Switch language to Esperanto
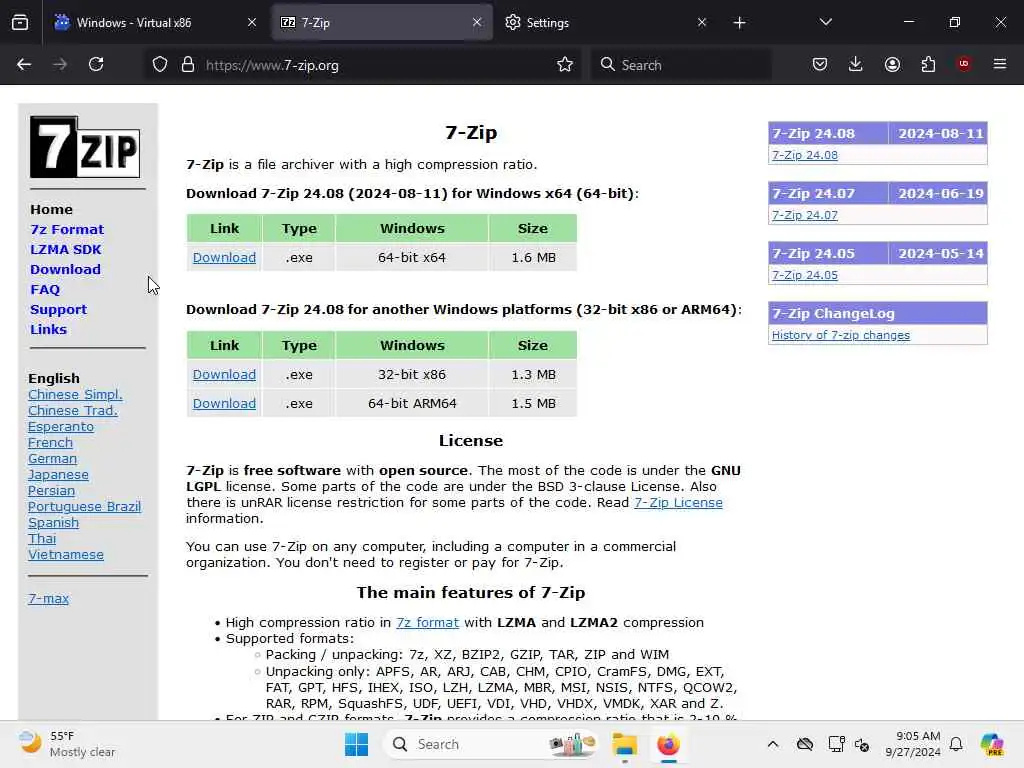1024x768 pixels. (x=61, y=426)
